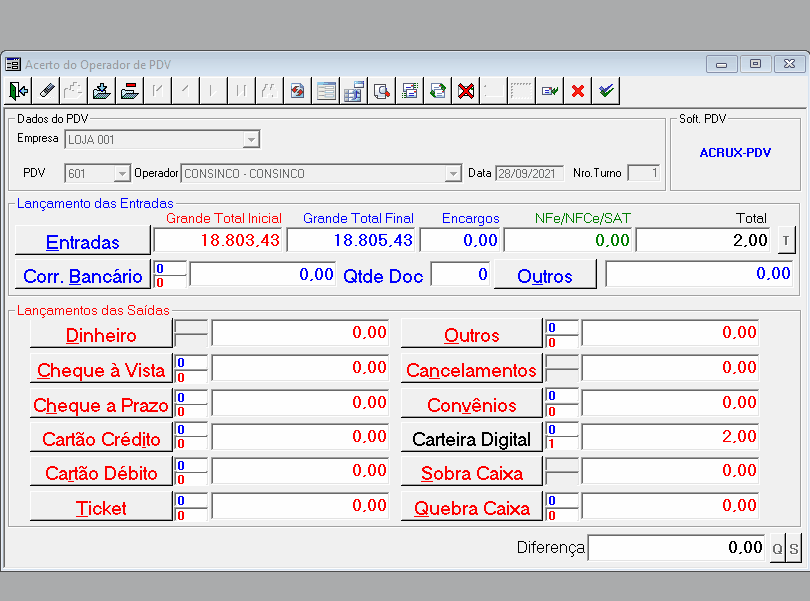Viewport: 810px width, 601px height.
Task: Click the document magnifier preview icon
Action: [x=382, y=91]
